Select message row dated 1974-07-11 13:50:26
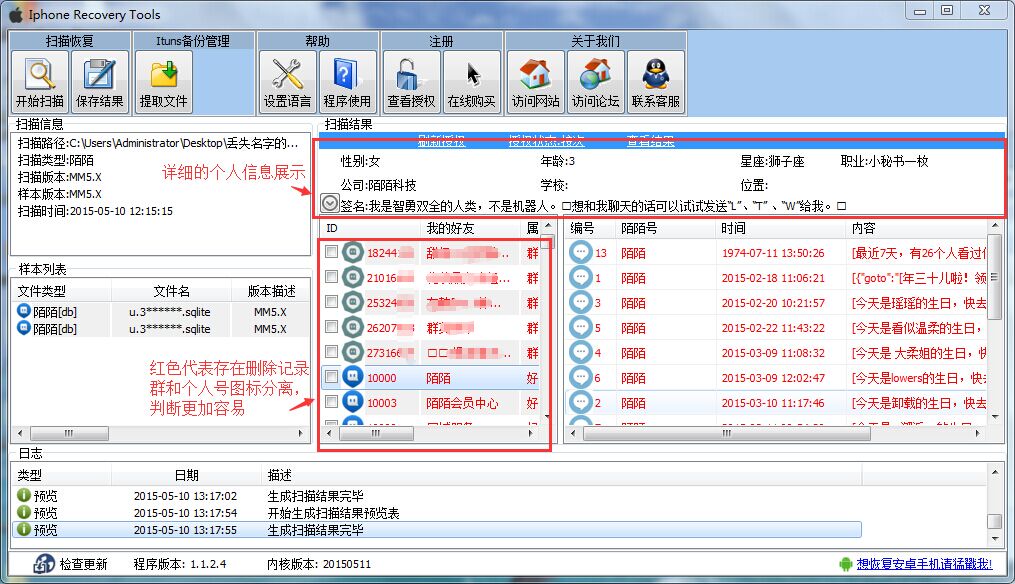Screen dimensions: 1015x584 pos(777,253)
